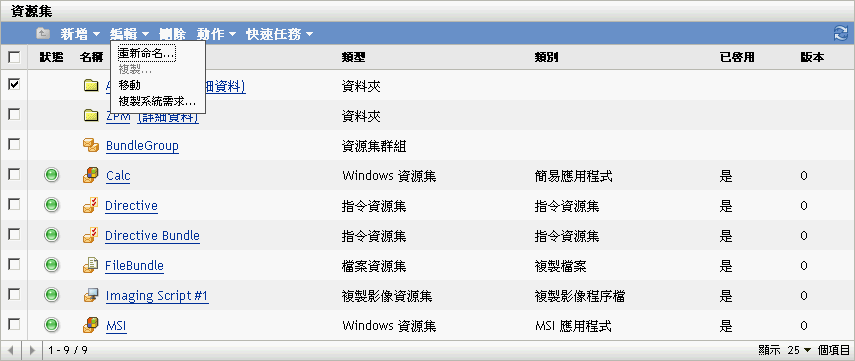Check the box for the BundleGroup row

click(x=14, y=145)
